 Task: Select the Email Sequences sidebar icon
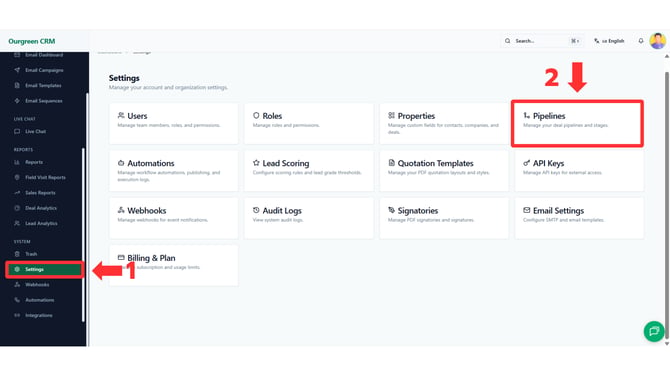[17, 101]
